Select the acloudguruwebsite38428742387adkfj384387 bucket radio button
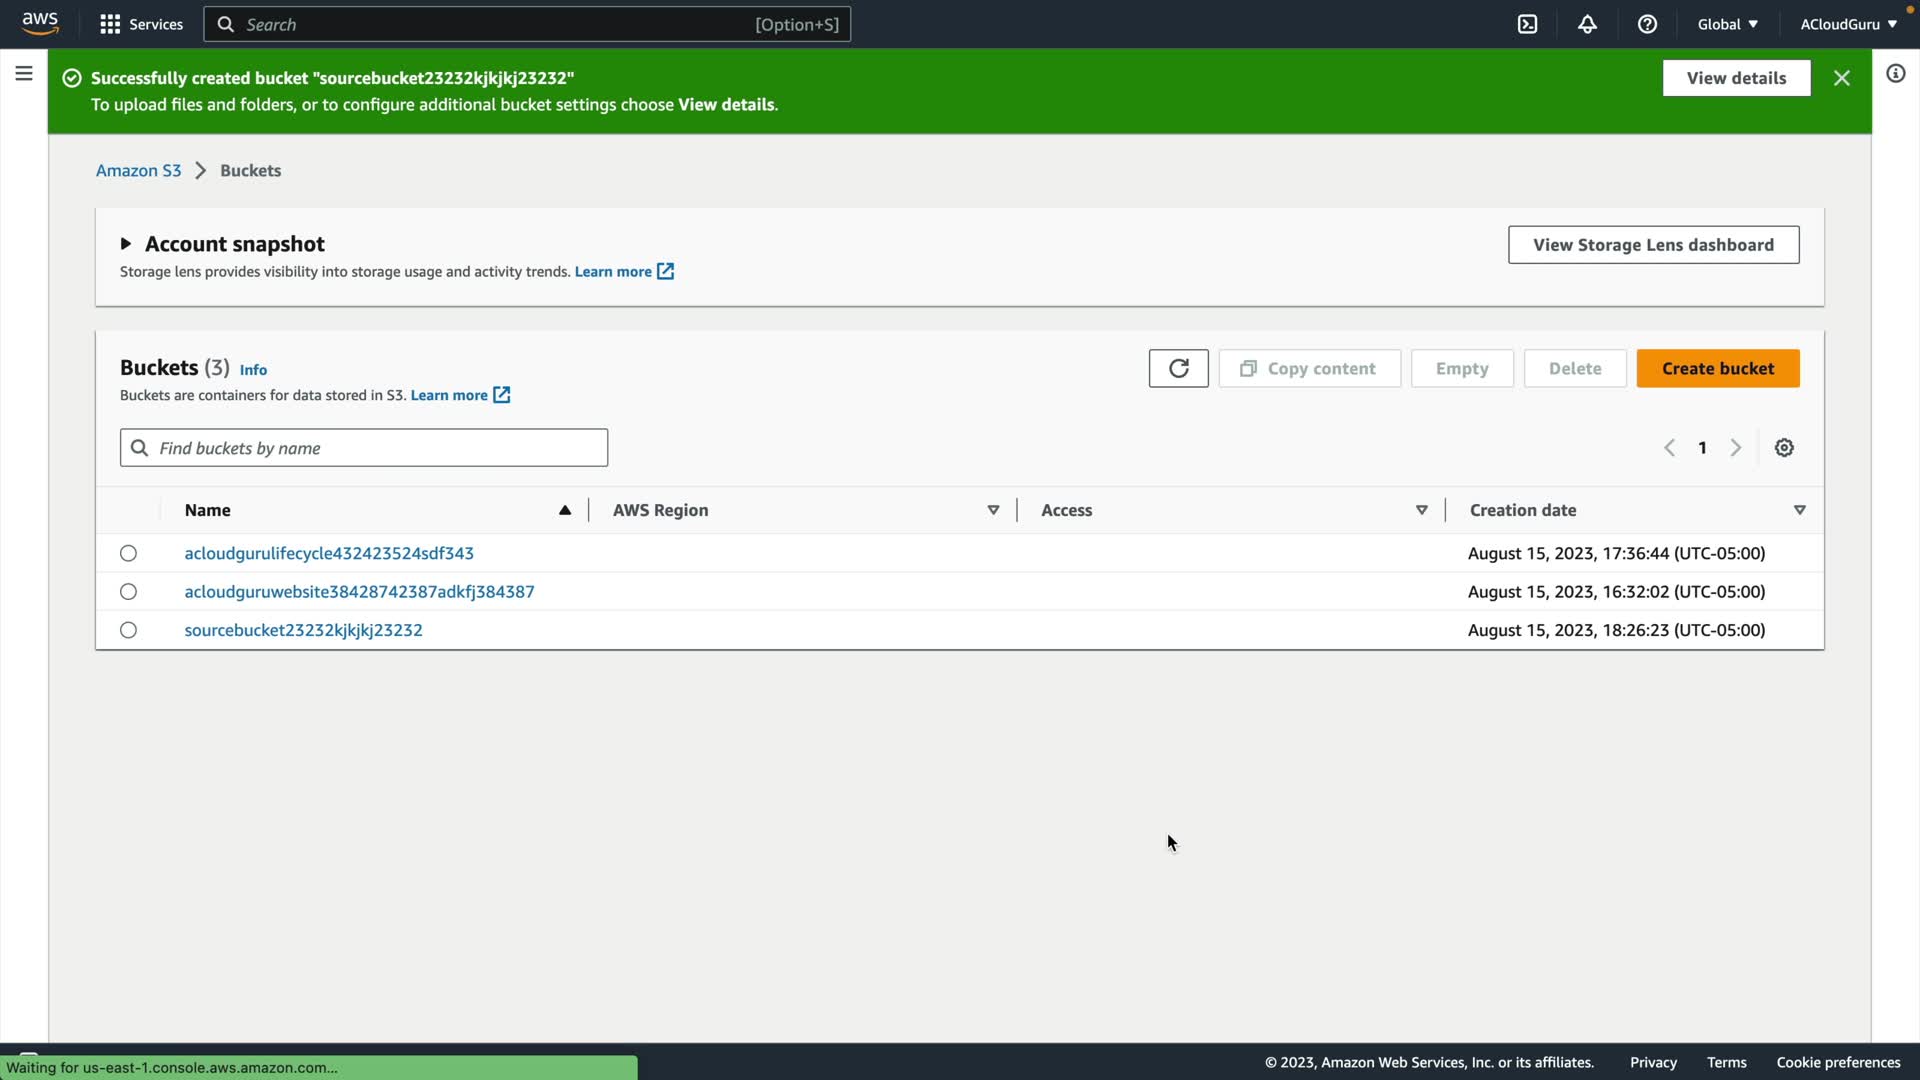The image size is (1920, 1080). (128, 591)
